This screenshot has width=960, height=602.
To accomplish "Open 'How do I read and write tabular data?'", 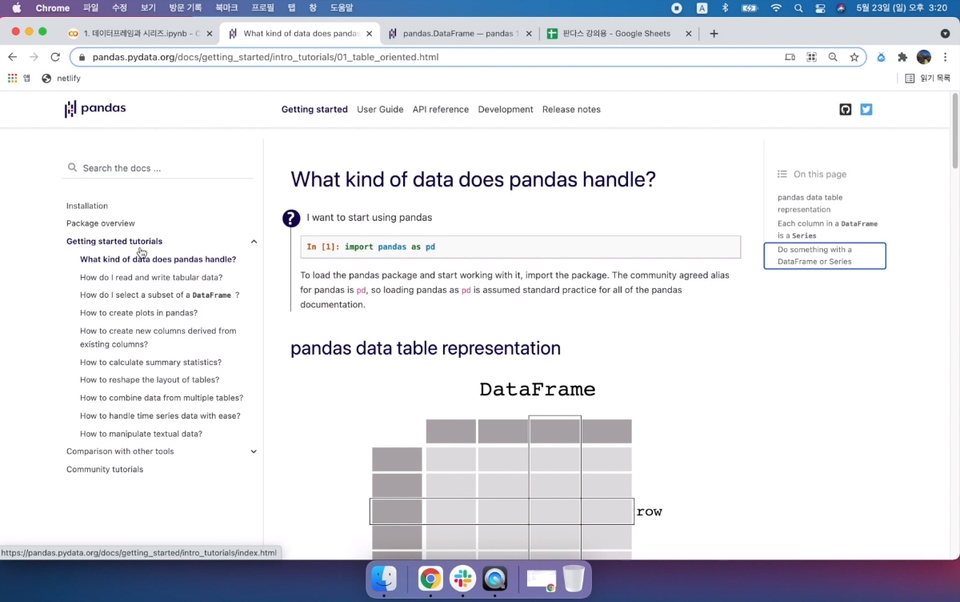I will pyautogui.click(x=151, y=277).
